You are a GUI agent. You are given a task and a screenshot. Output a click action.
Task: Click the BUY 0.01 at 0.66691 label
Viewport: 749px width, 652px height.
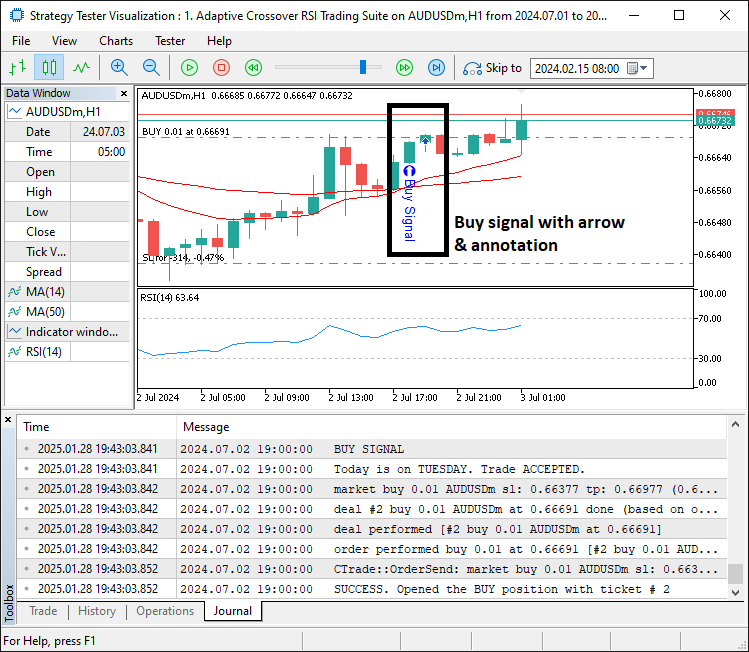coord(186,131)
